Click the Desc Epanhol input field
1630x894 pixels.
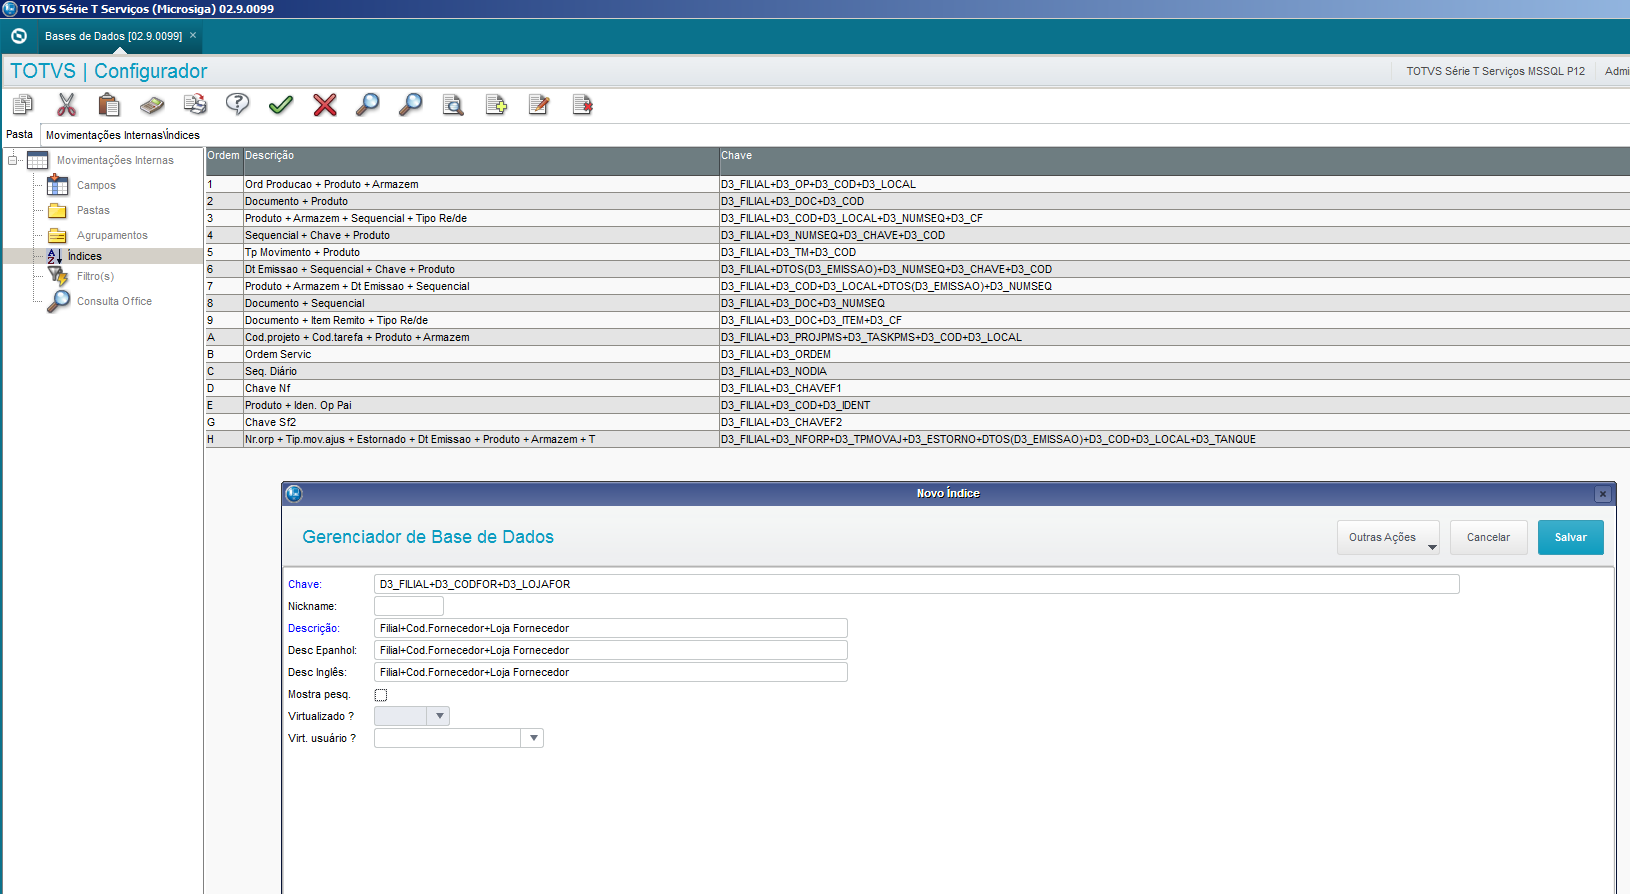(x=611, y=650)
